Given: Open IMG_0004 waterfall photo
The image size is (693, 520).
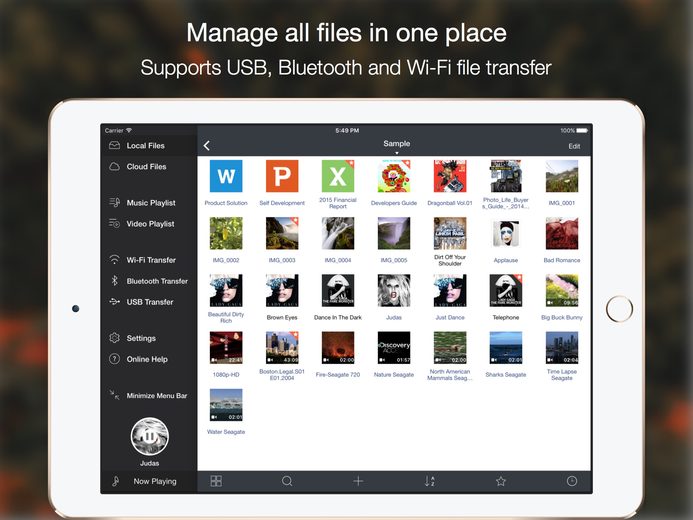Looking at the screenshot, I should point(338,233).
